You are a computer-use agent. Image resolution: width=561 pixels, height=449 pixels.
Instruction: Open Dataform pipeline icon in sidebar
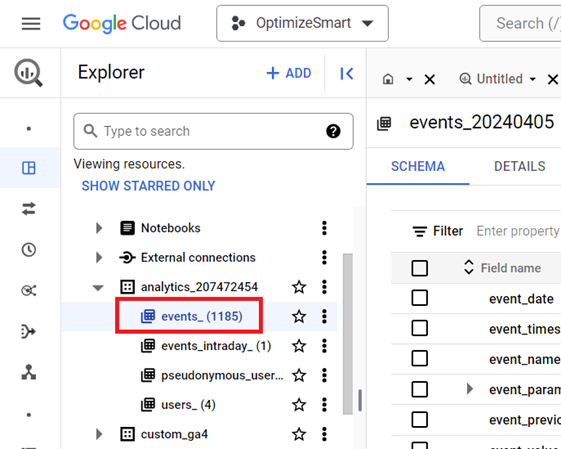(29, 331)
